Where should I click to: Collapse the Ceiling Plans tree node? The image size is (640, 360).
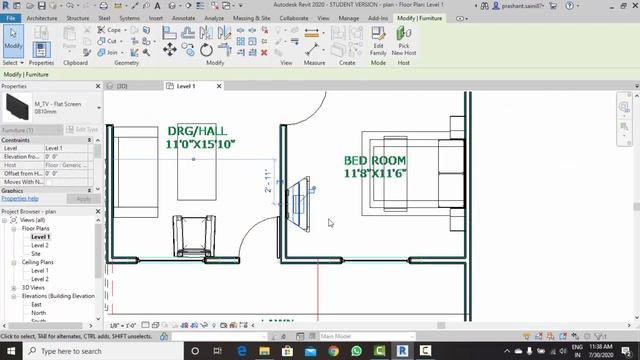(13, 262)
